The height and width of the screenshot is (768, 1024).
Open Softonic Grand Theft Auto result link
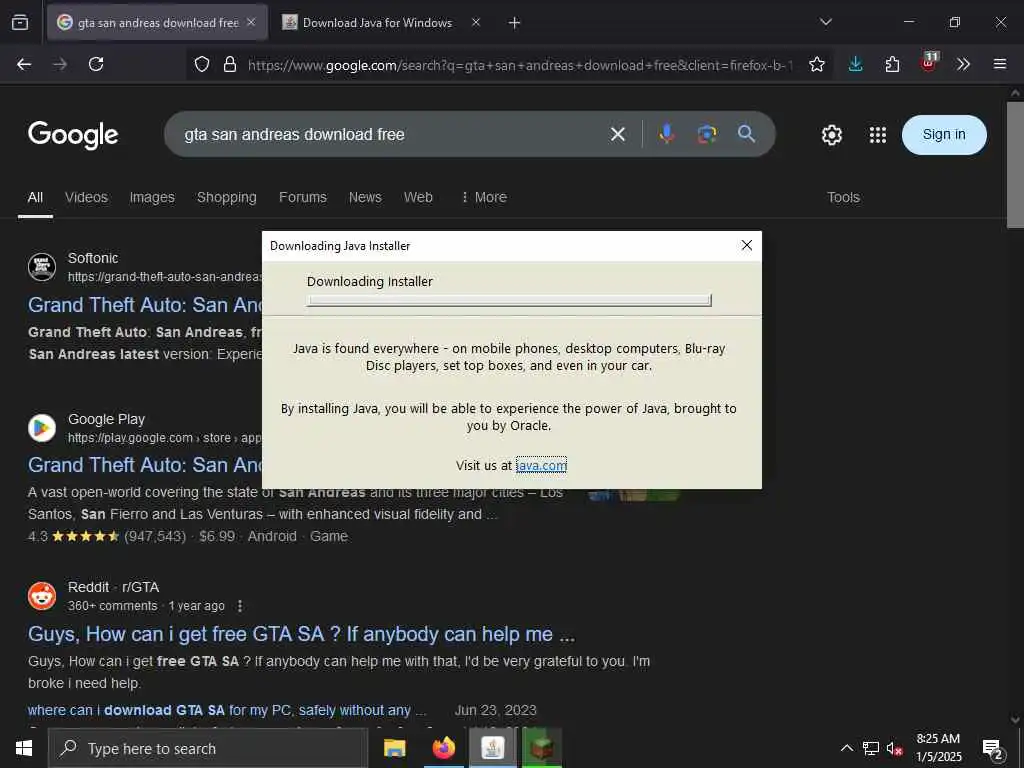click(145, 304)
